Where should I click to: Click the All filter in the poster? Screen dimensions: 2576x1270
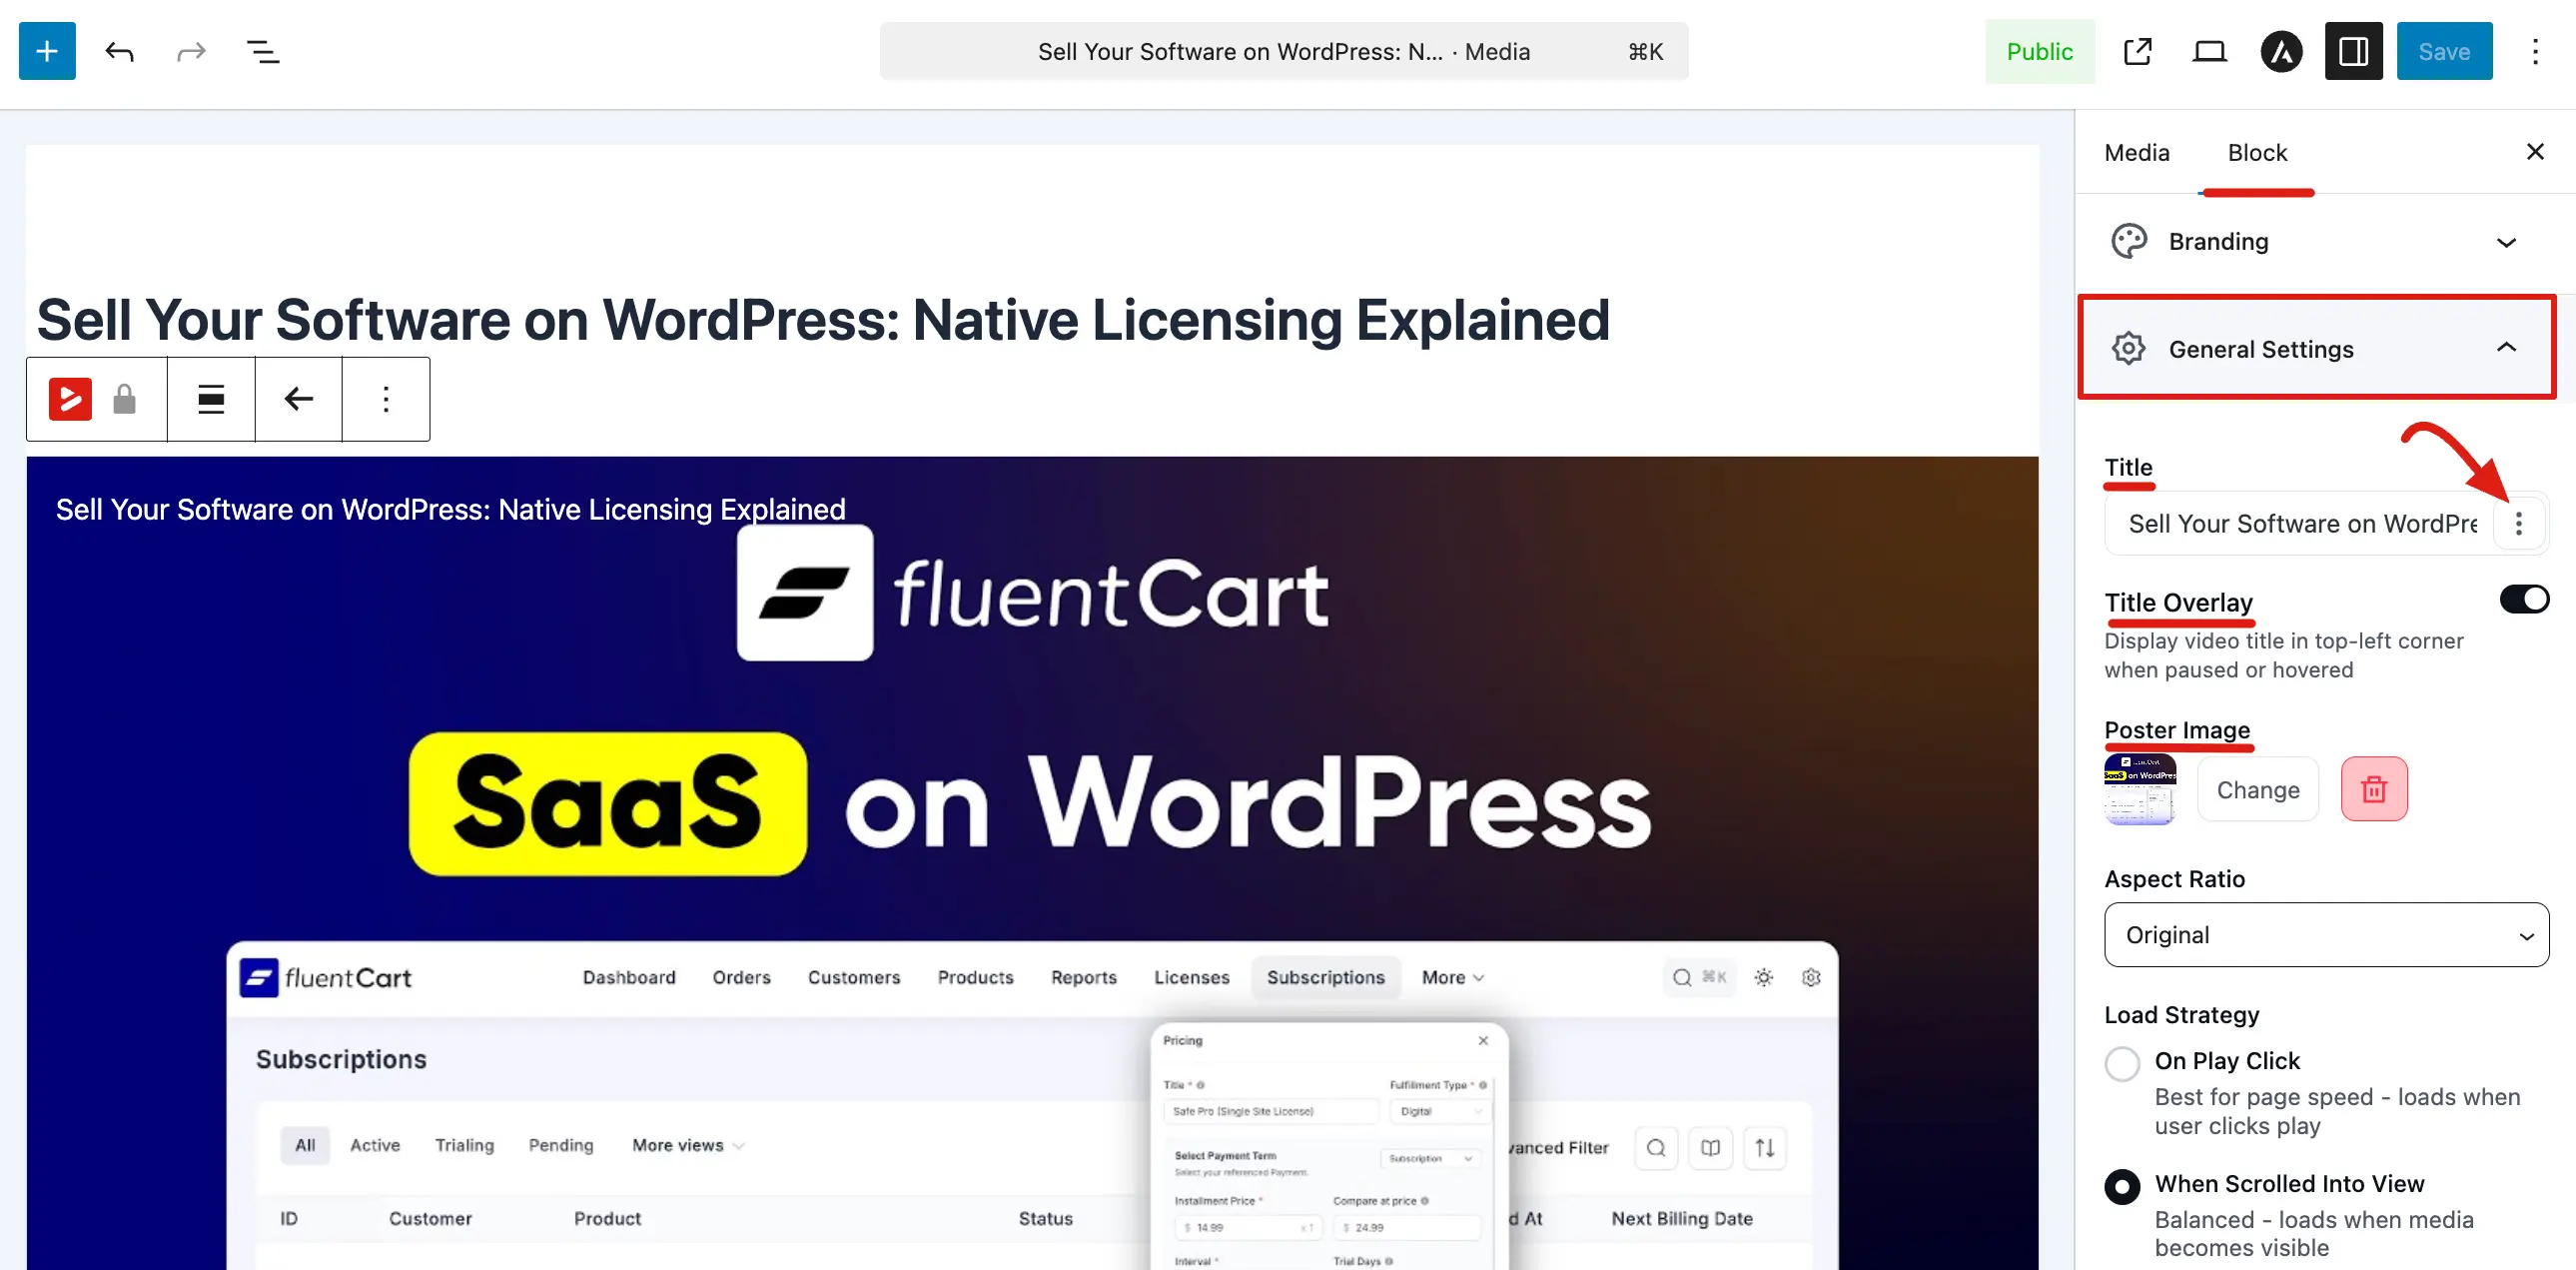pyautogui.click(x=305, y=1145)
